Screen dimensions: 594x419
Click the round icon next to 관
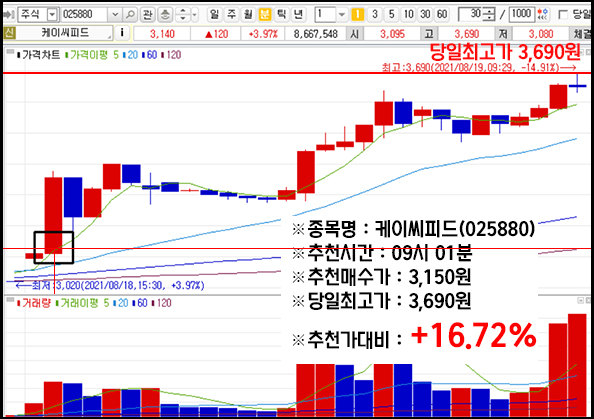[165, 15]
